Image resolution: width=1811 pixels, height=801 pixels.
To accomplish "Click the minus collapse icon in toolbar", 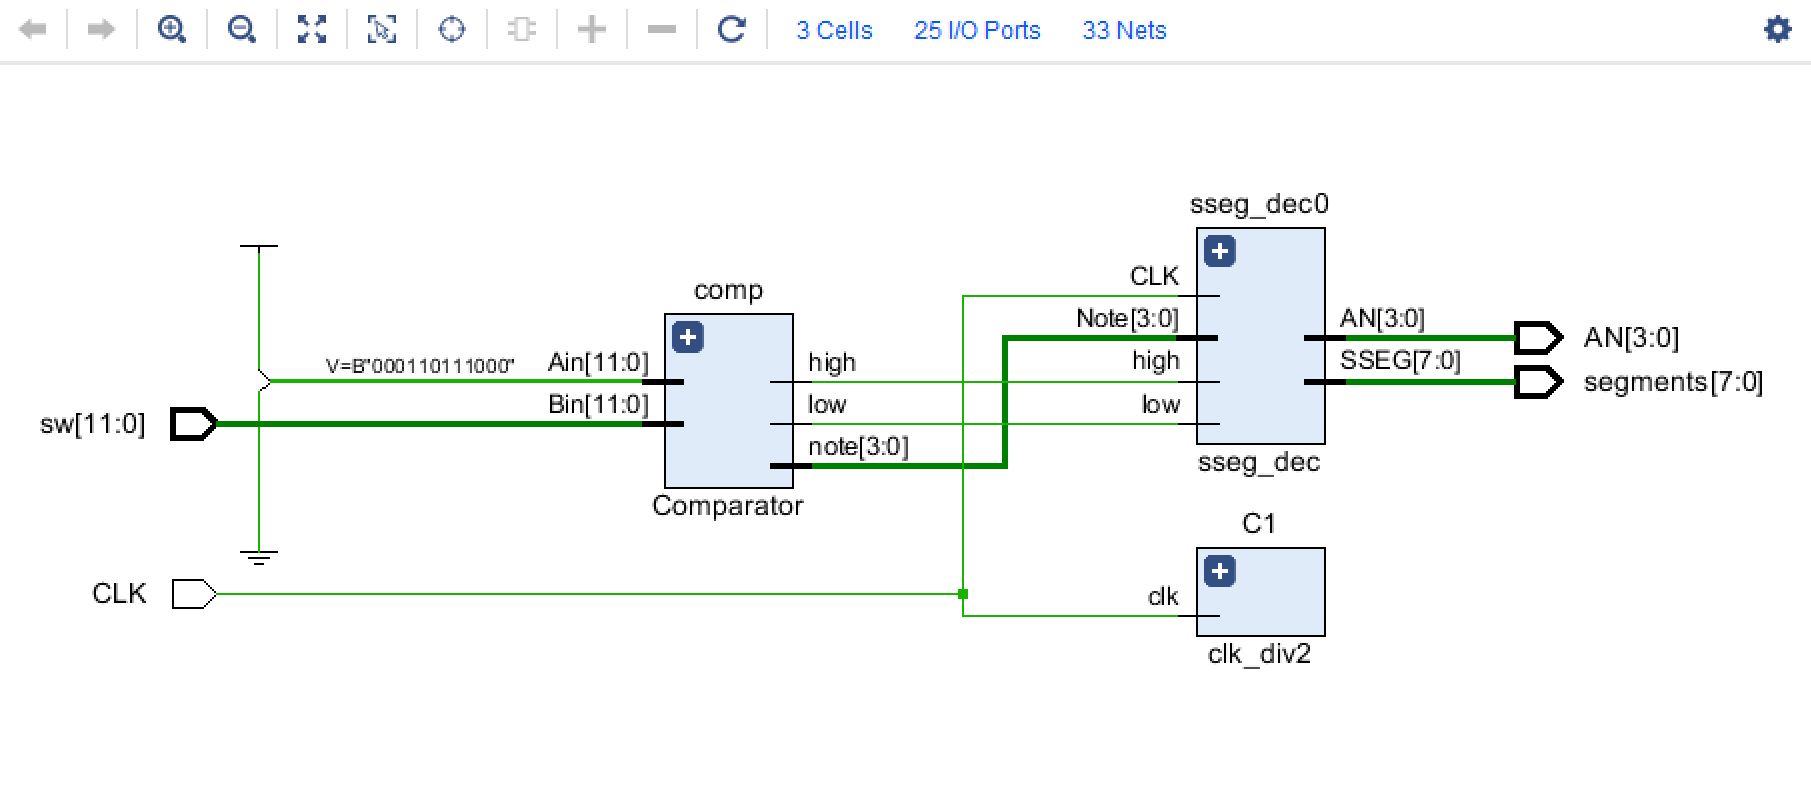I will tap(662, 30).
